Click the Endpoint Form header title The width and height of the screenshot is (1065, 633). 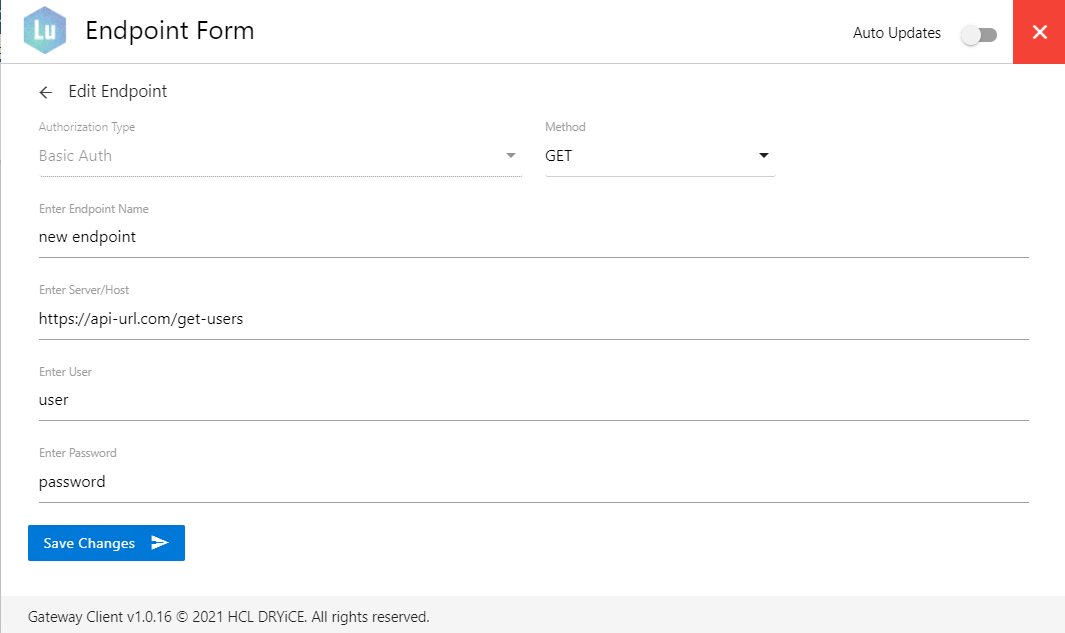[x=170, y=30]
